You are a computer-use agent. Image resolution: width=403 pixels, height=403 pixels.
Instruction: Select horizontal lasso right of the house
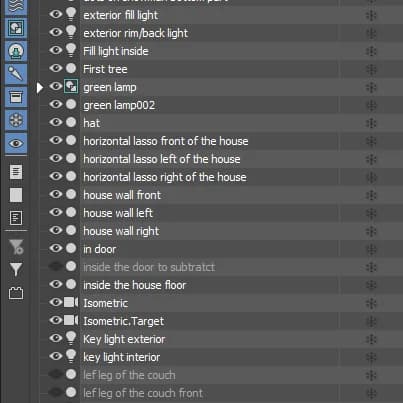(x=165, y=177)
